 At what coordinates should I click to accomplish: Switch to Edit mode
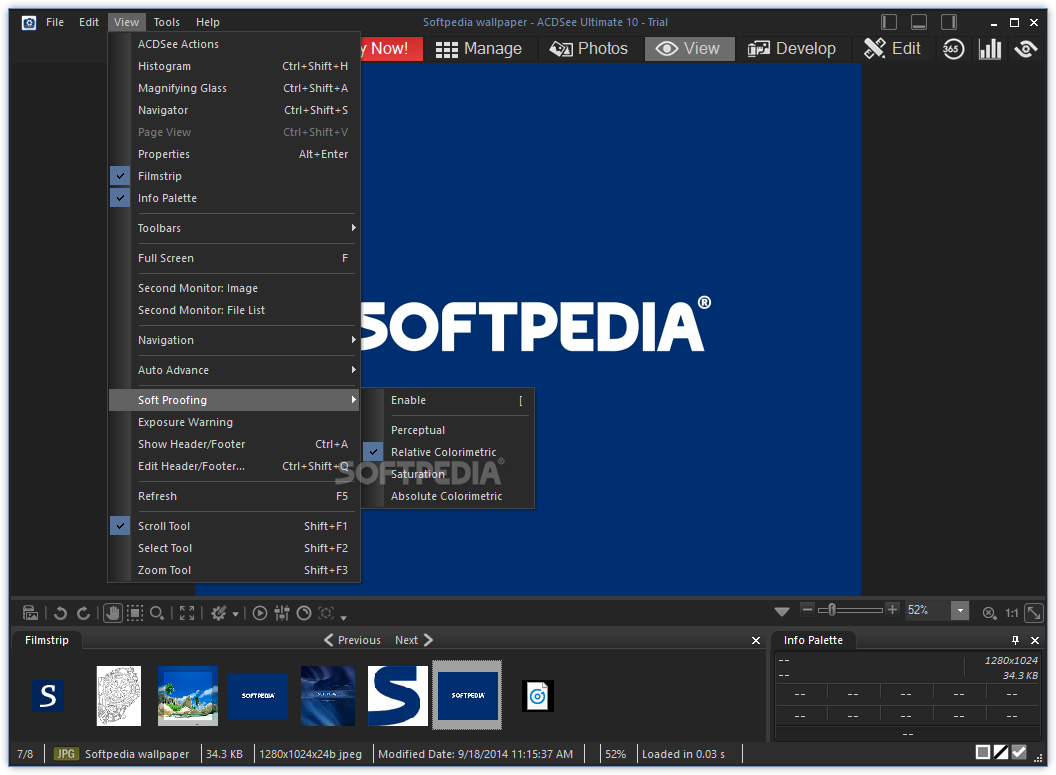click(892, 48)
